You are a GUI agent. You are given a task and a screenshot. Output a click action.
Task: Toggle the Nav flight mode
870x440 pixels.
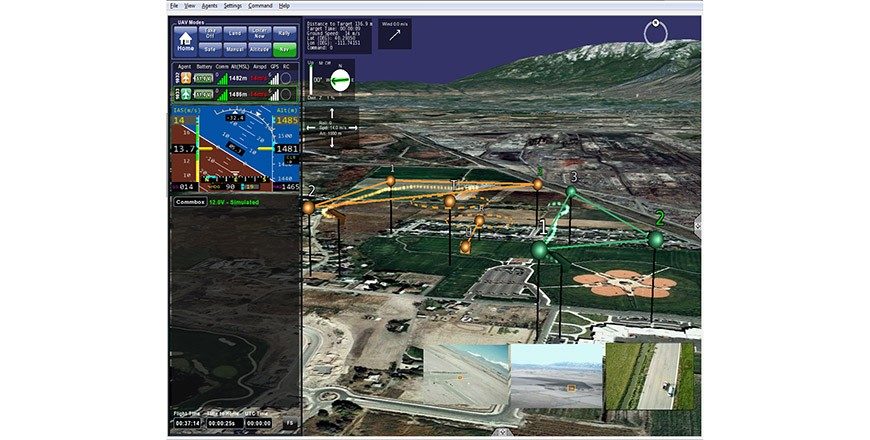click(285, 48)
